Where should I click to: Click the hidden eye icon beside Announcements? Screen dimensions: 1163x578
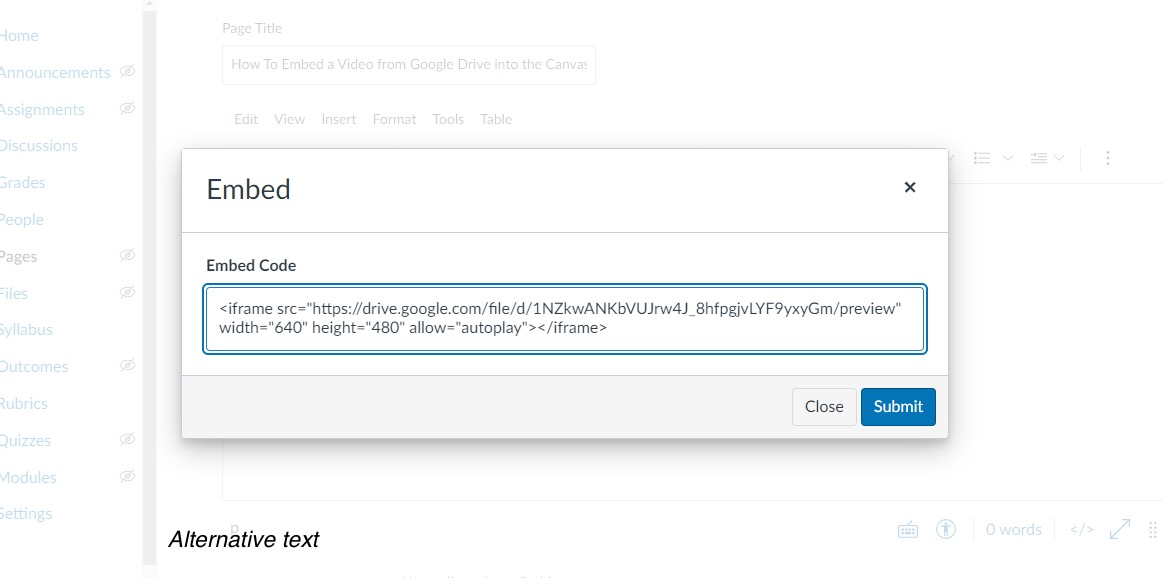(127, 72)
